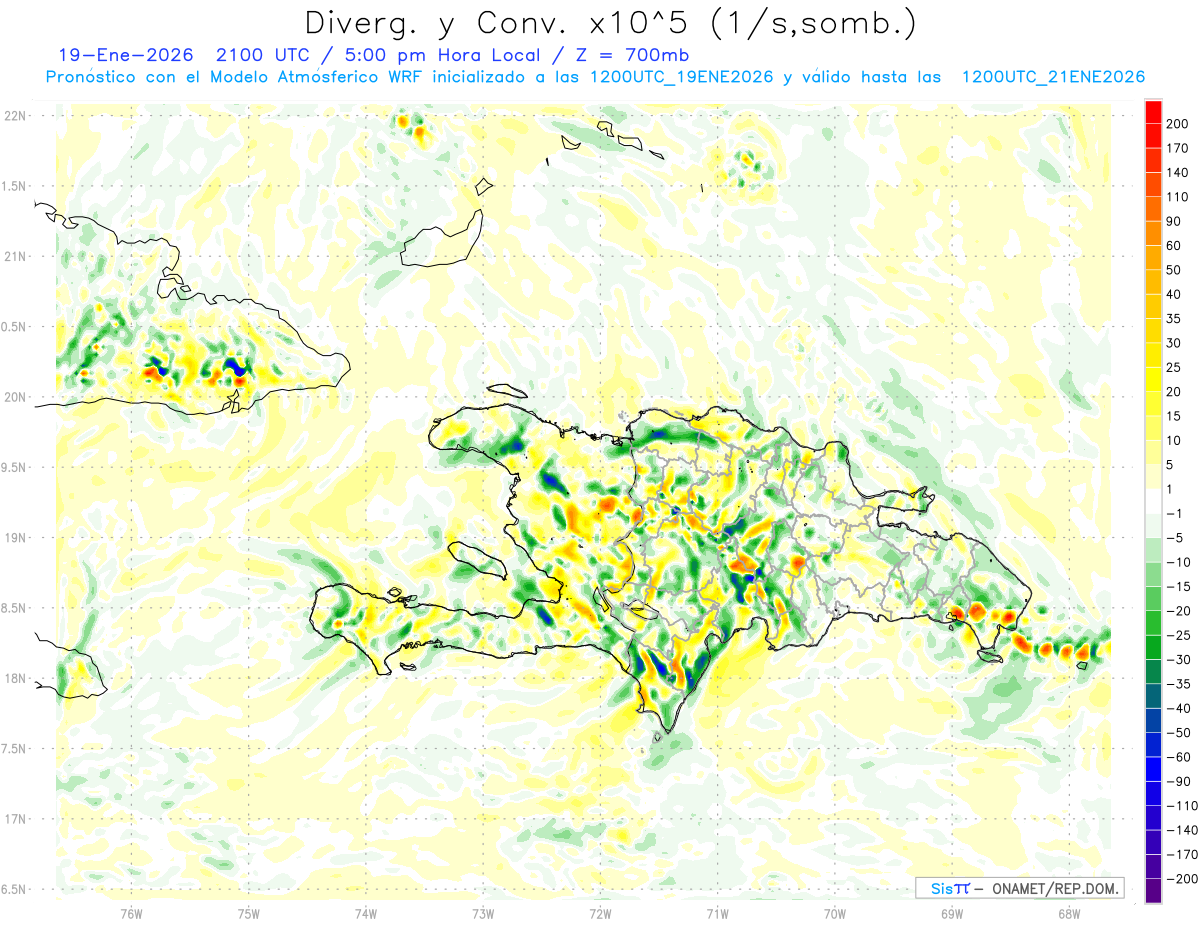Click the colorbar label '-25'
The width and height of the screenshot is (1200, 927).
click(1180, 635)
